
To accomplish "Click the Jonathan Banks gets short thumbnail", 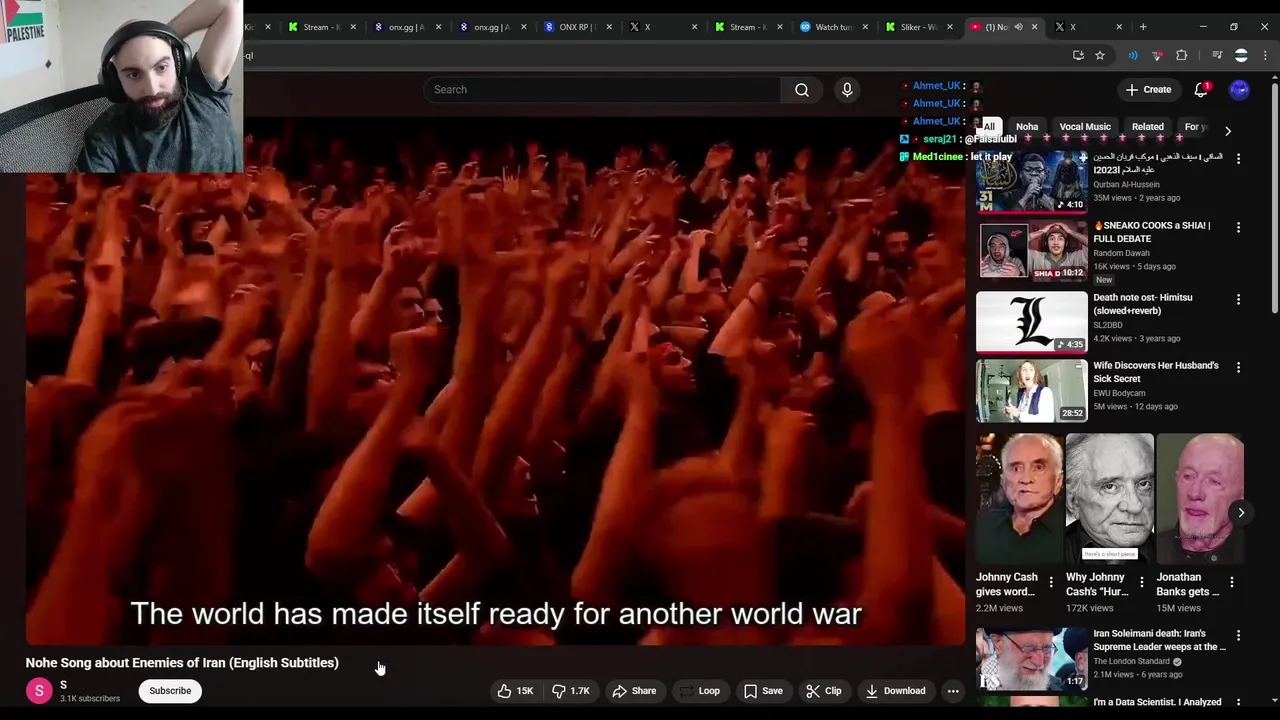I will point(1200,499).
